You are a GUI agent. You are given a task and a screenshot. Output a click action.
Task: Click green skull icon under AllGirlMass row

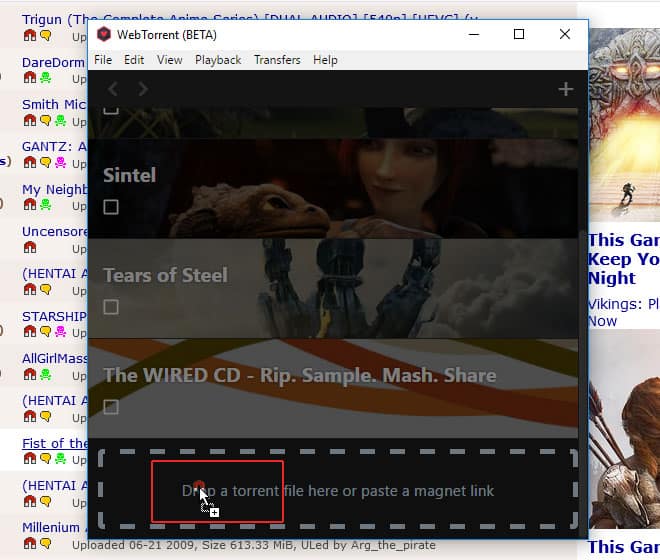(45, 374)
